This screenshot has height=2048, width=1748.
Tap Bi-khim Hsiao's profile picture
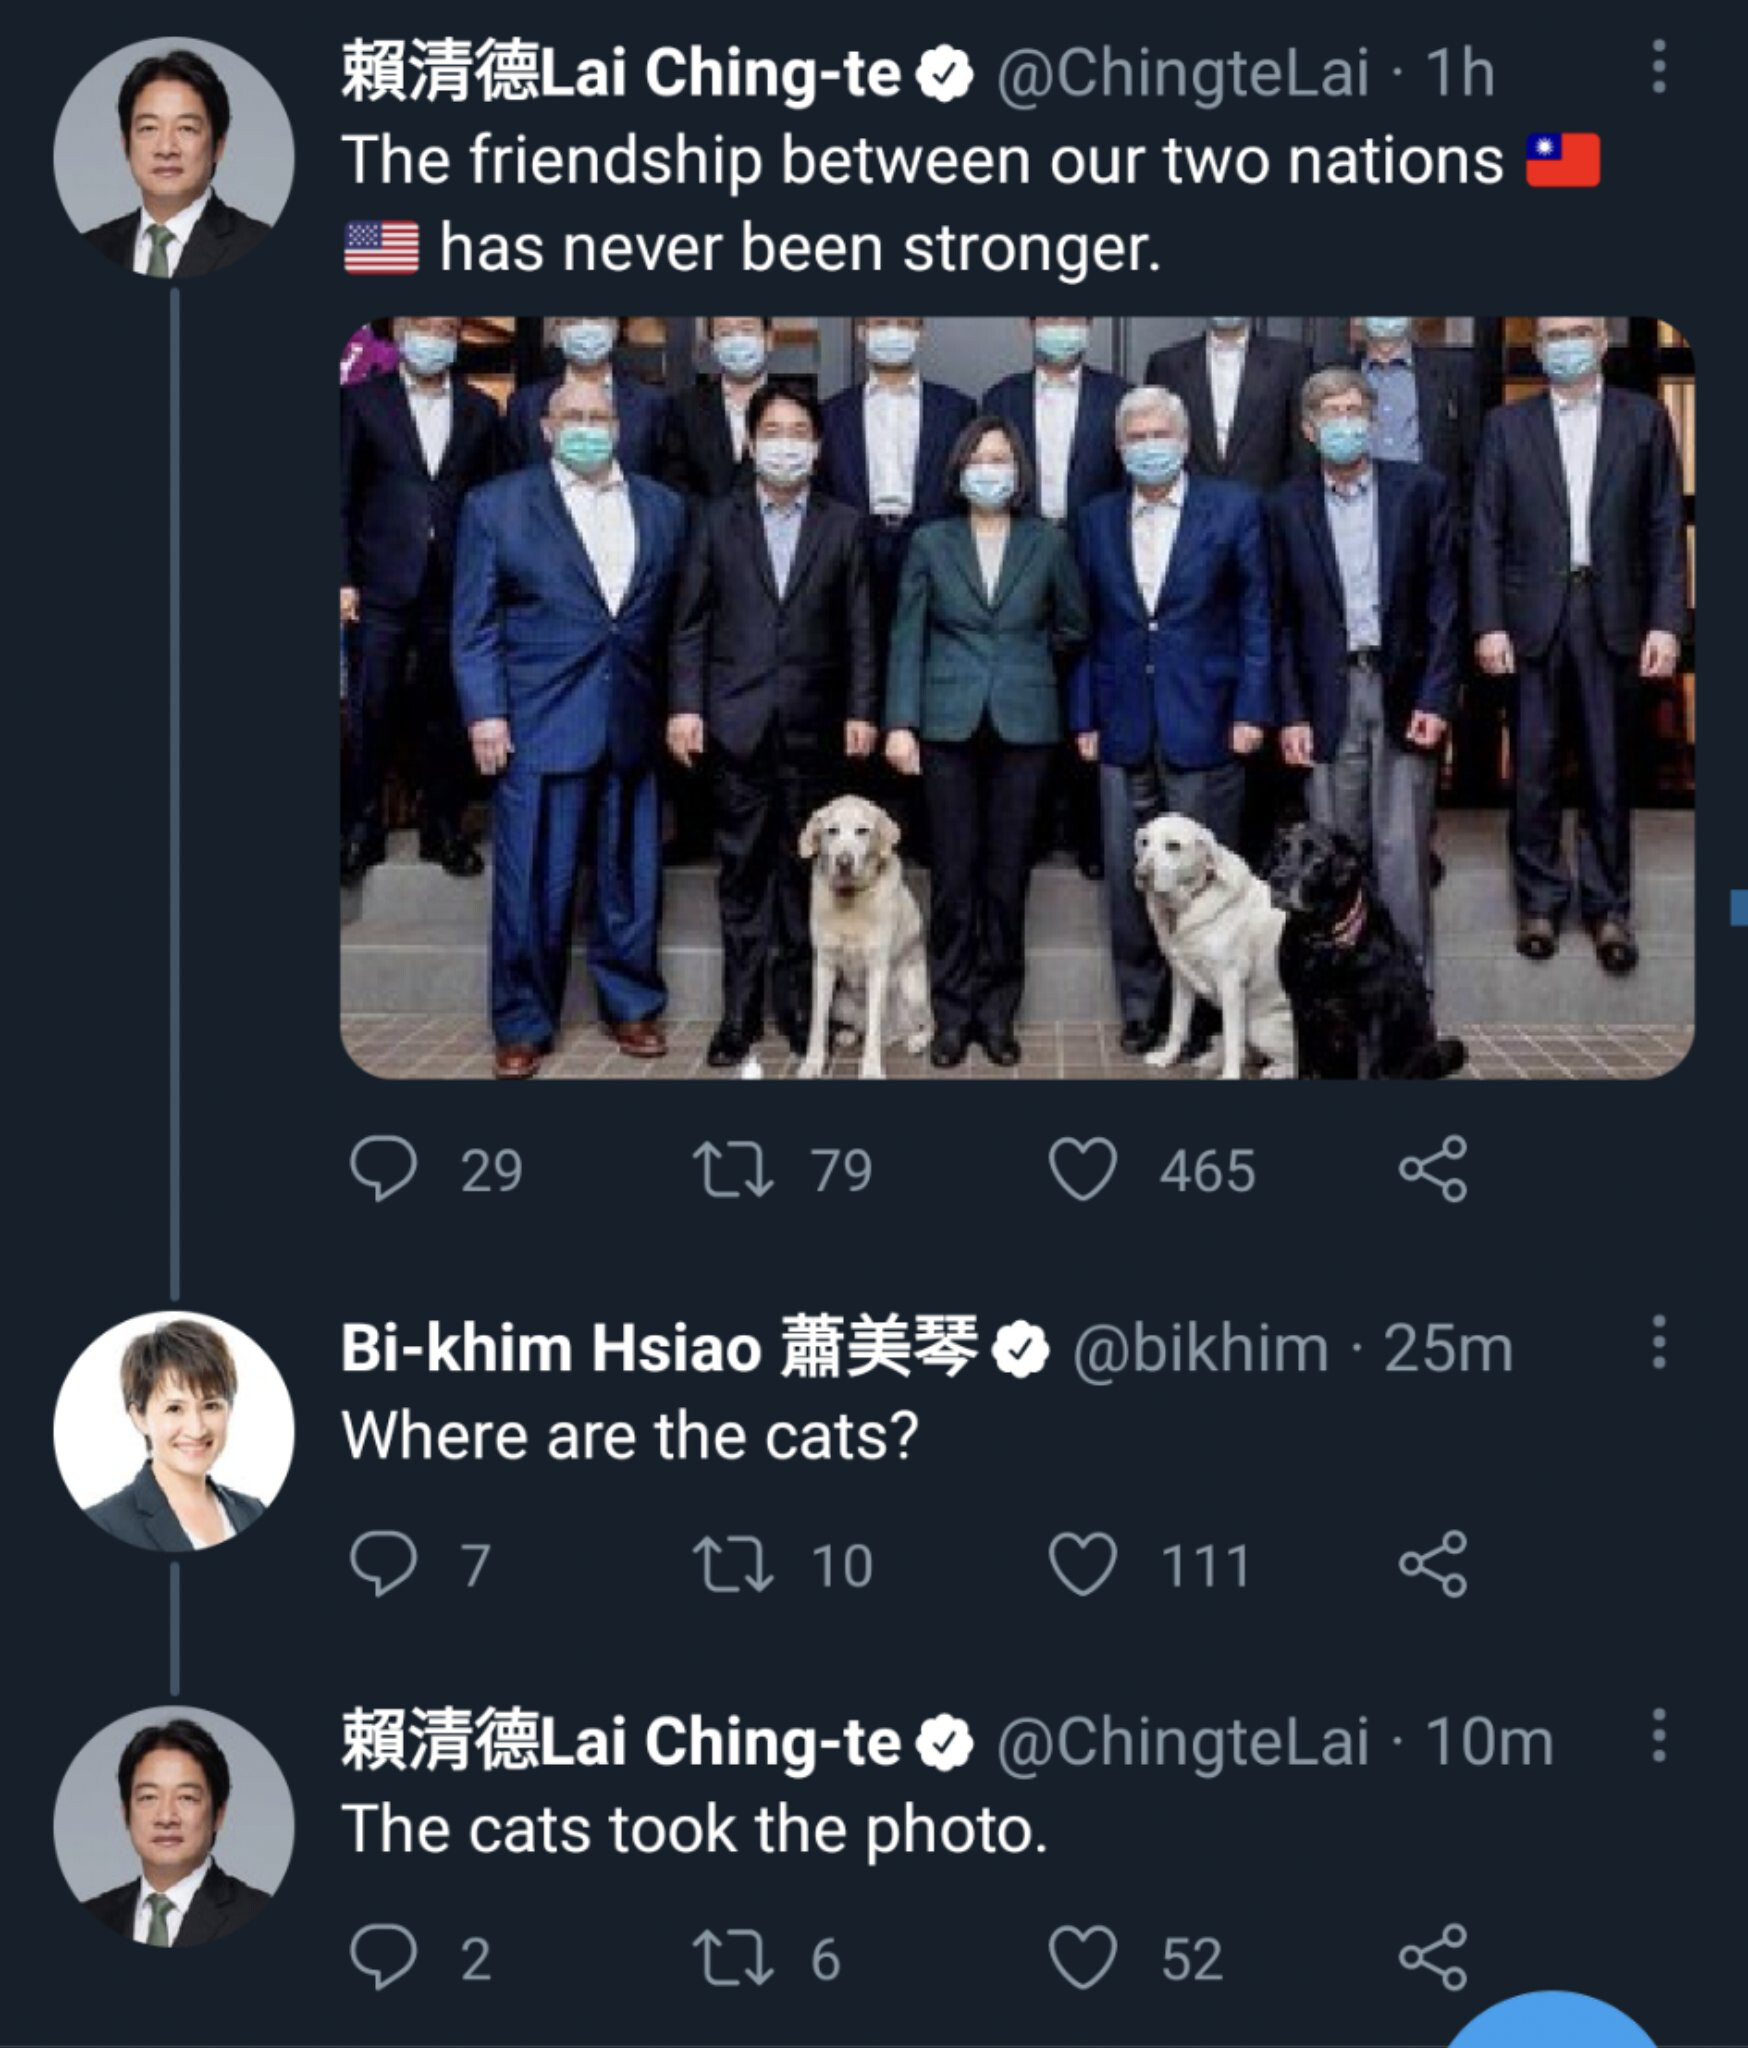174,1432
